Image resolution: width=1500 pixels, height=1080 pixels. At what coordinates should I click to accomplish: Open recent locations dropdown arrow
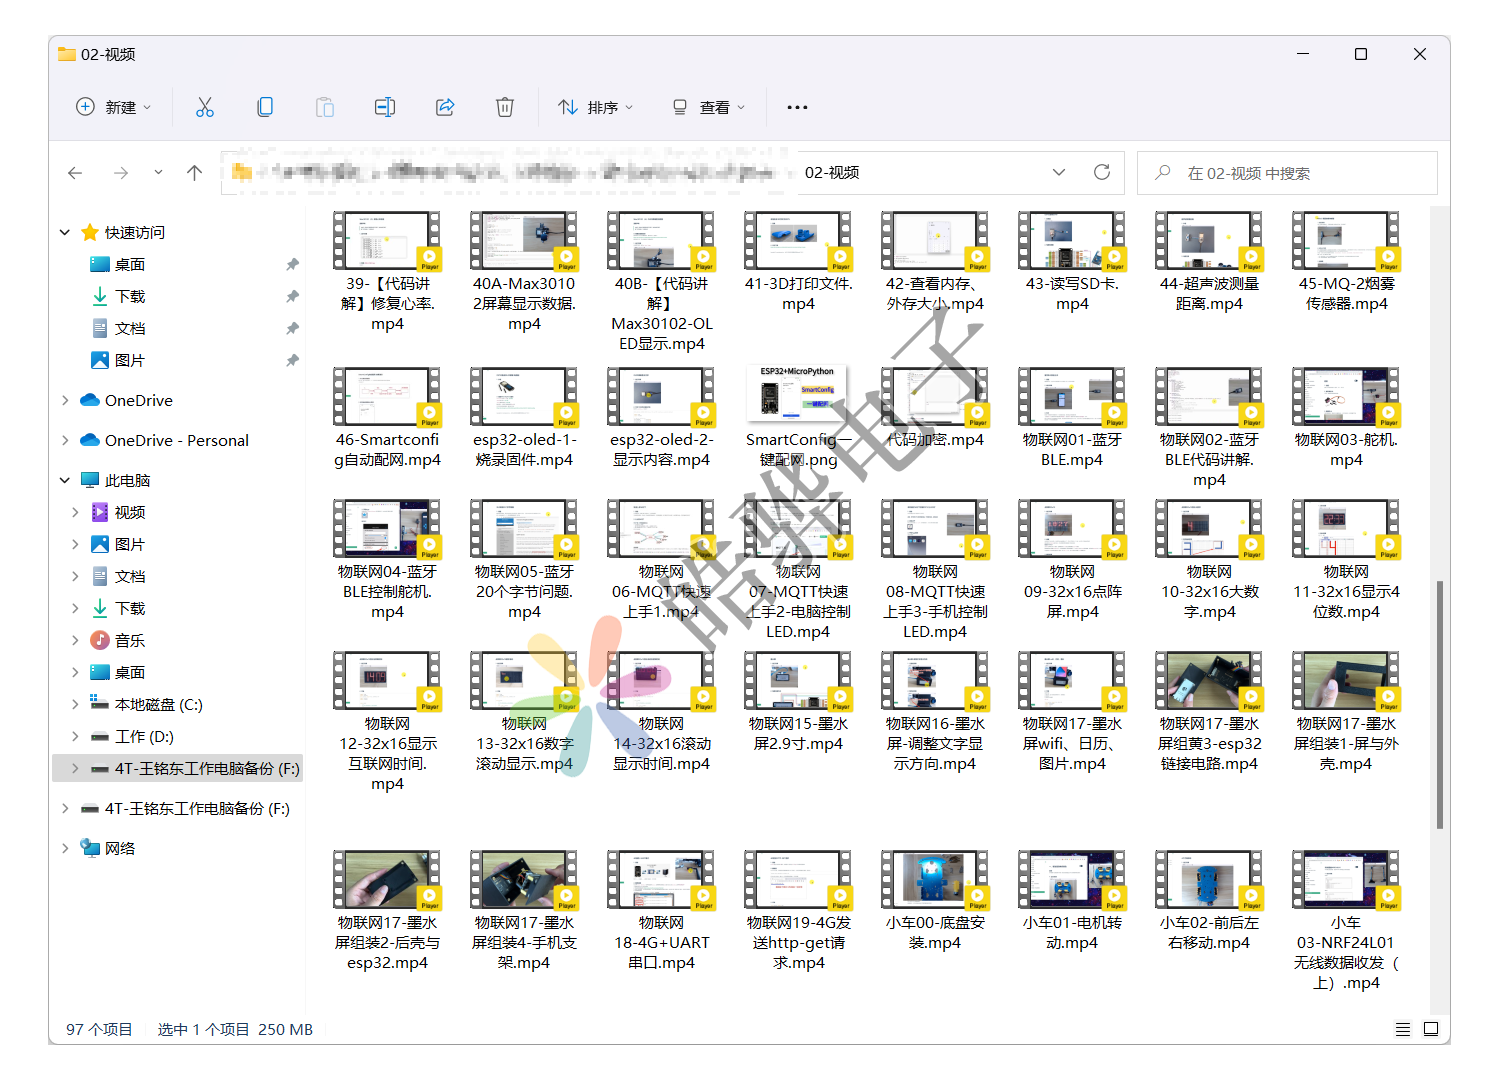tap(158, 173)
